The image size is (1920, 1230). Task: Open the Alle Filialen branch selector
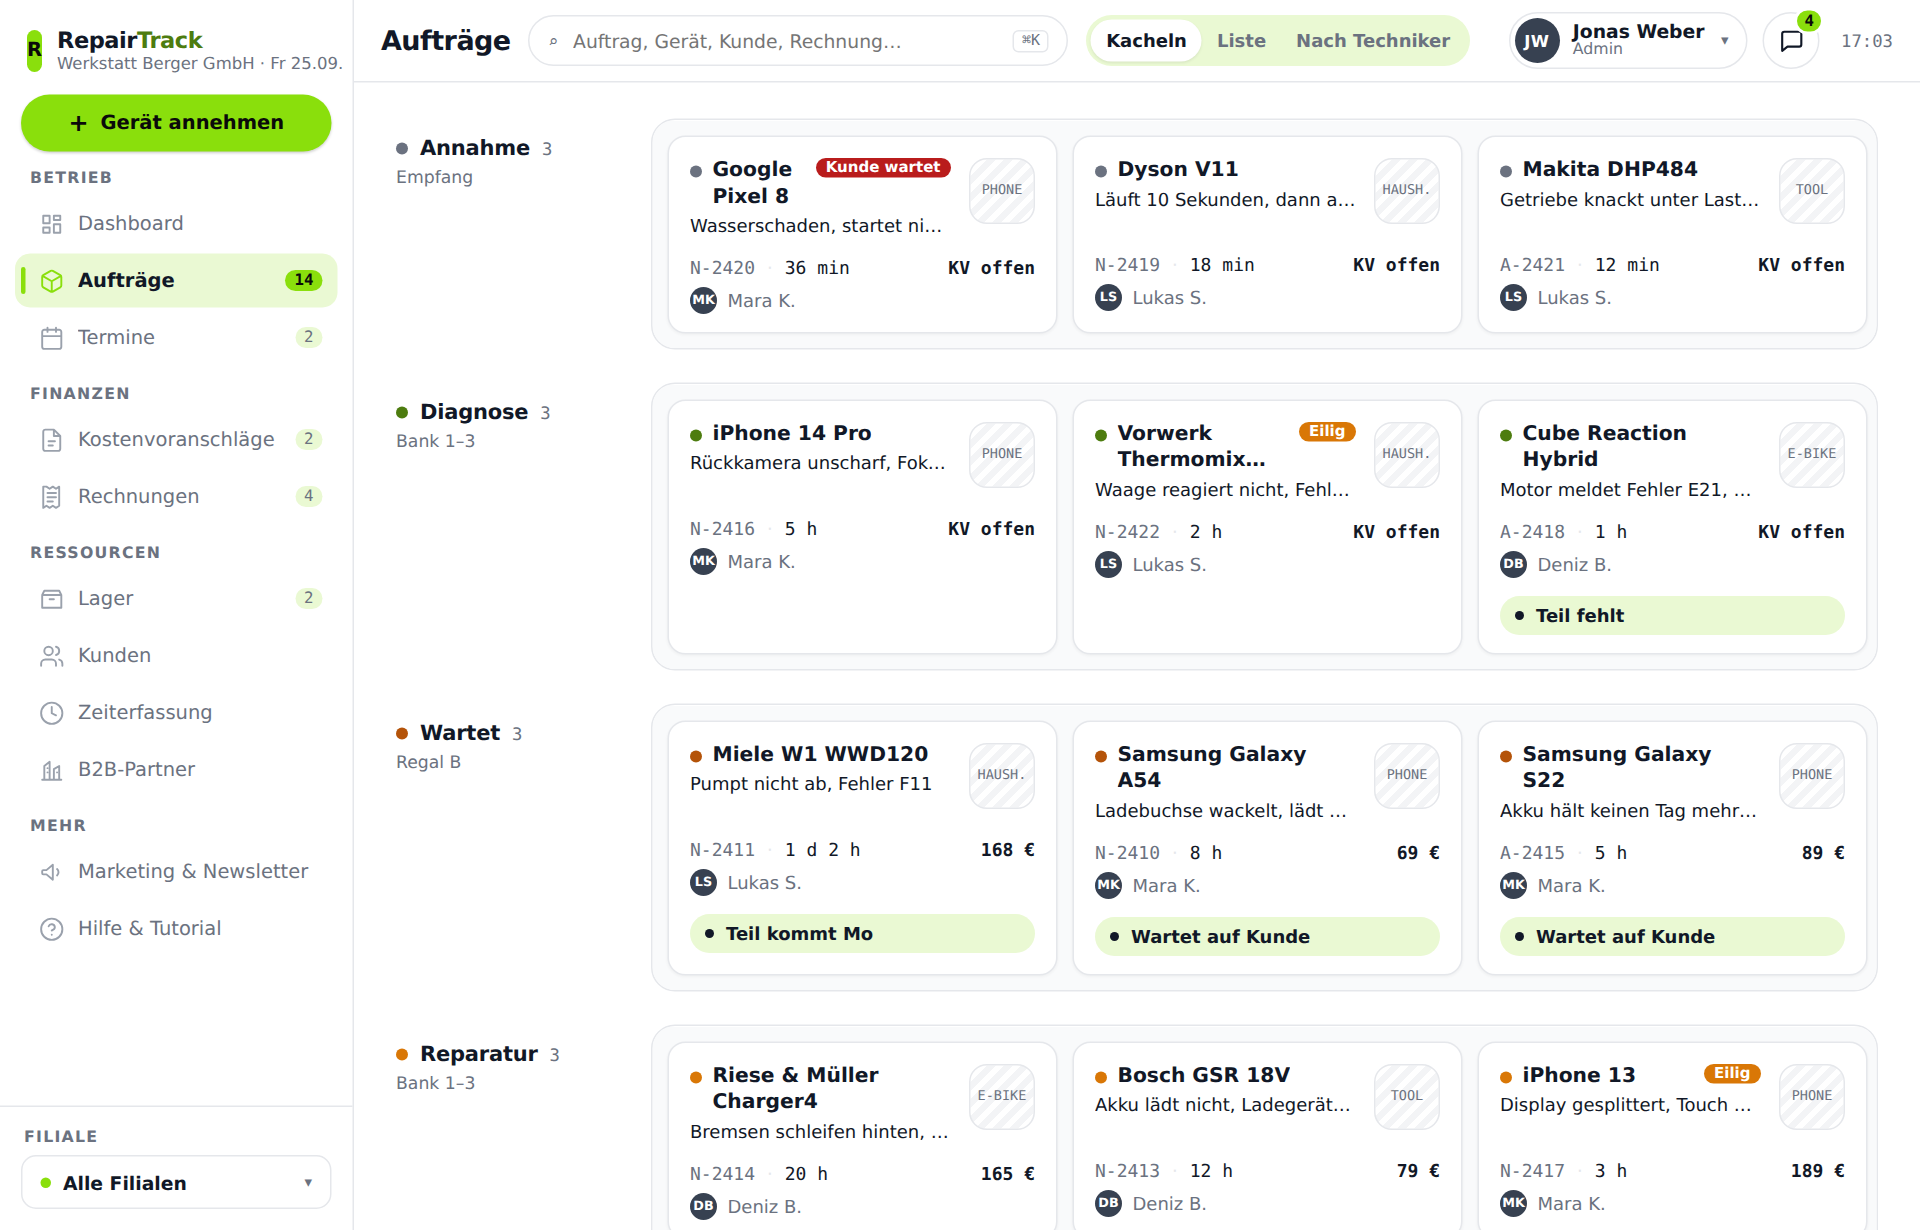tap(176, 1183)
